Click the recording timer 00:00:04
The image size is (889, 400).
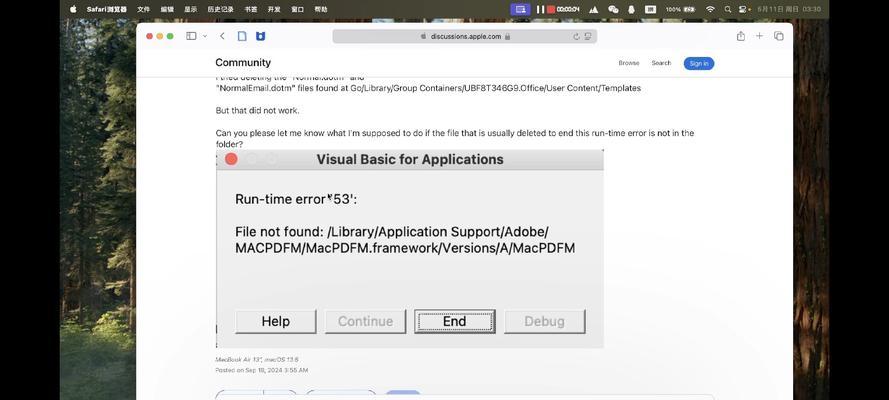point(568,10)
